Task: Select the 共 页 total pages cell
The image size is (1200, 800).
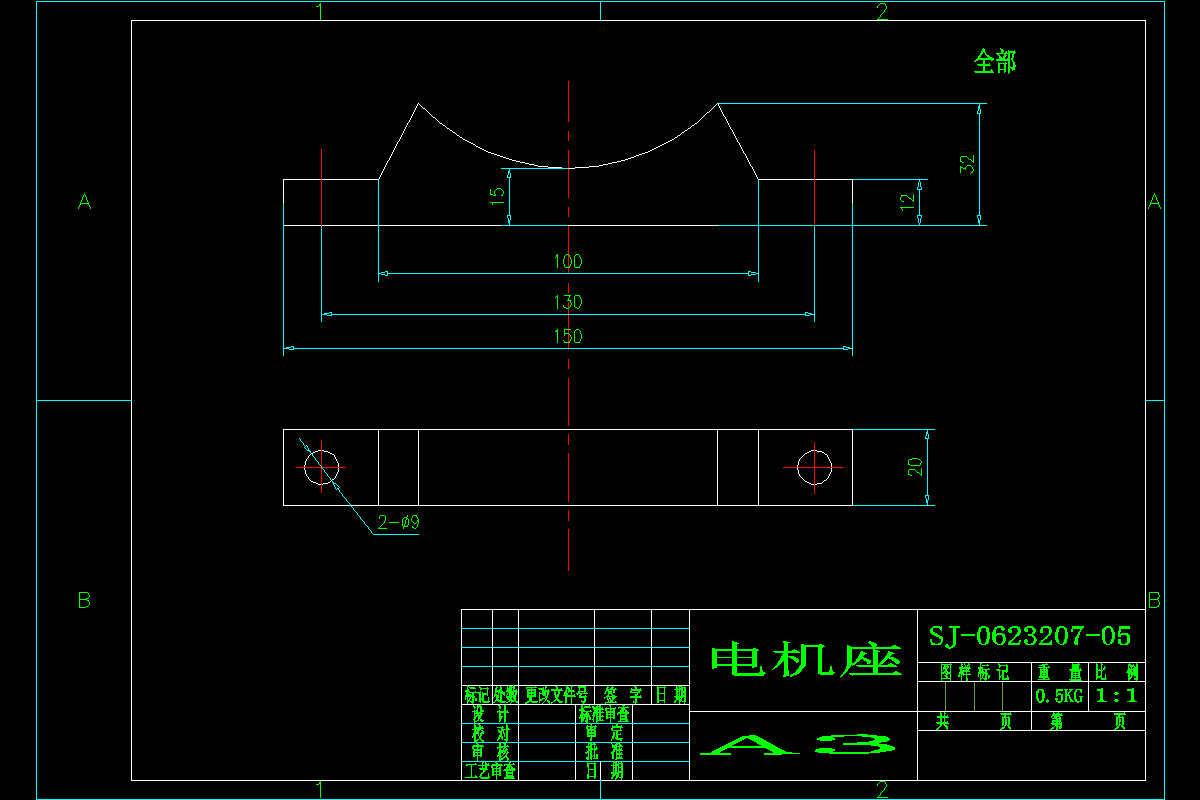Action: pyautogui.click(x=974, y=721)
